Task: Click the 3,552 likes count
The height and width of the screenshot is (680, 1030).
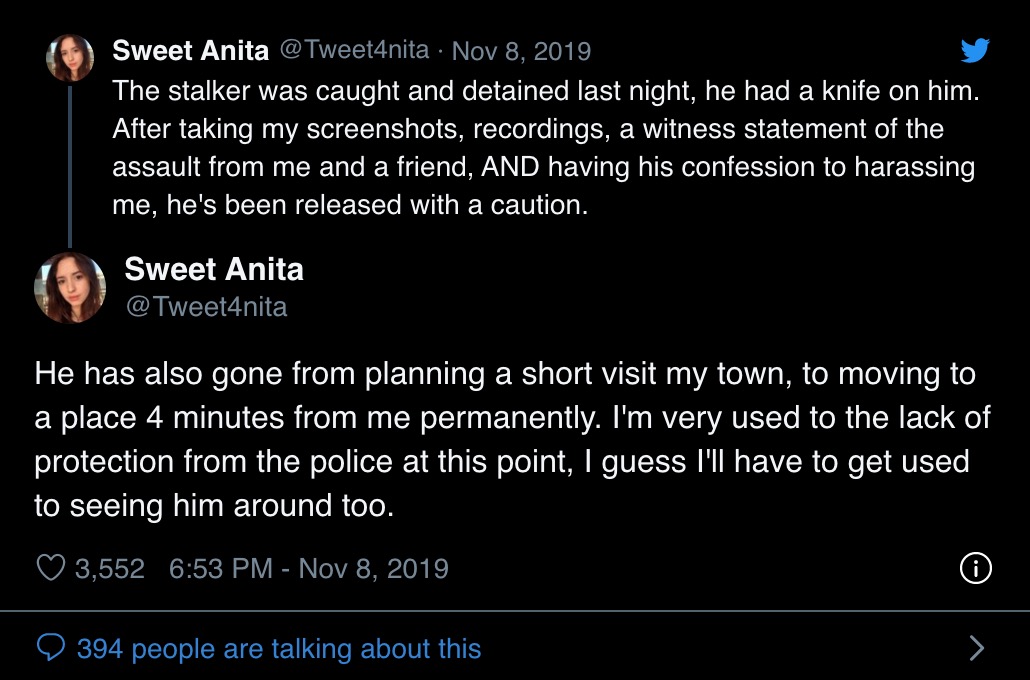Action: (x=110, y=569)
